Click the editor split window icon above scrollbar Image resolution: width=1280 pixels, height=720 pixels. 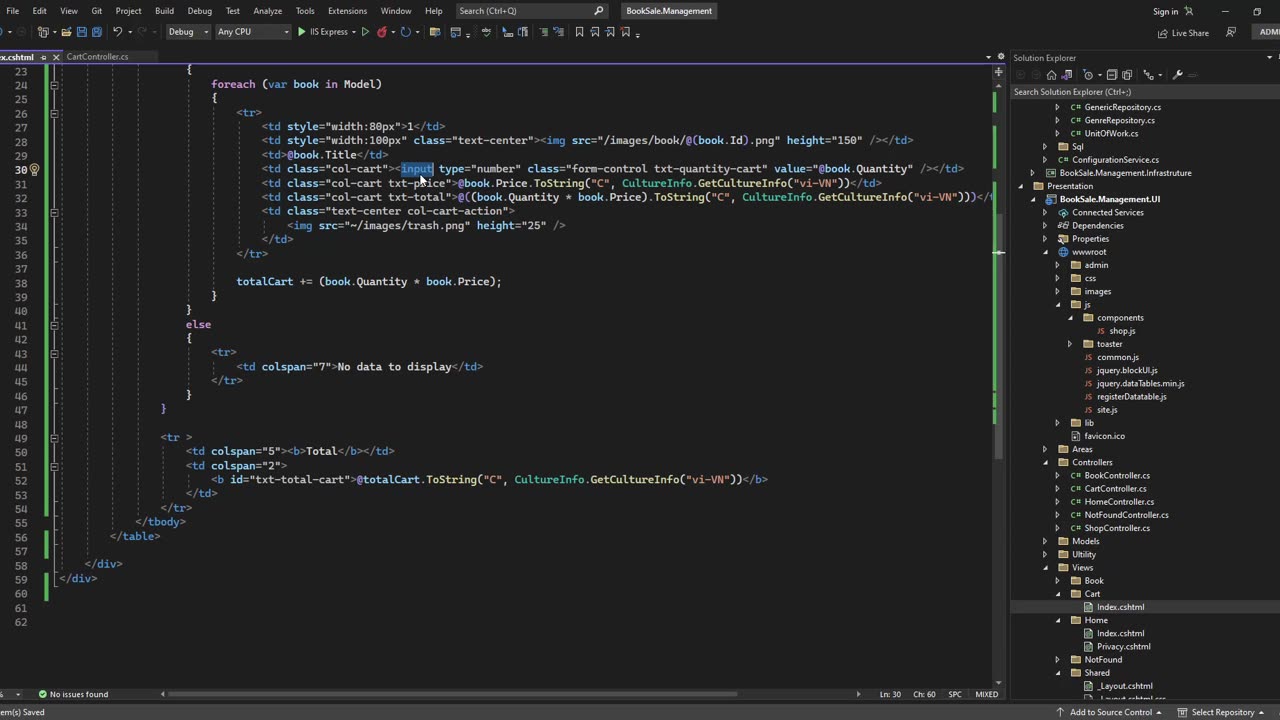[998, 72]
